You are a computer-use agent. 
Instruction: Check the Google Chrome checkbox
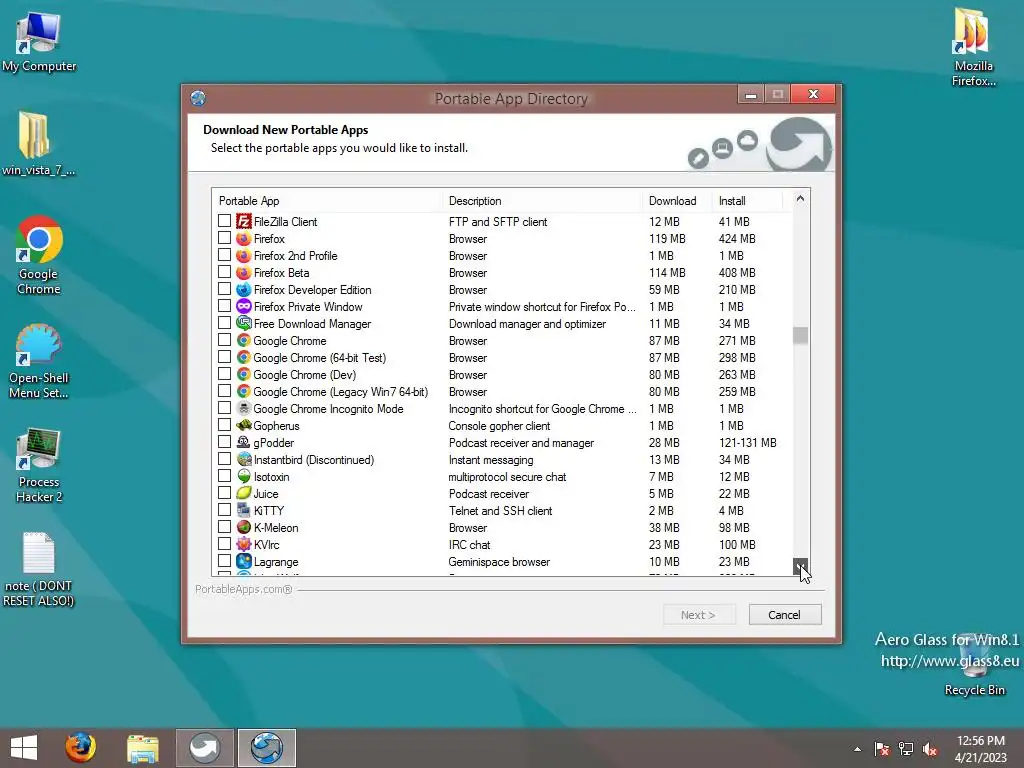(x=225, y=340)
